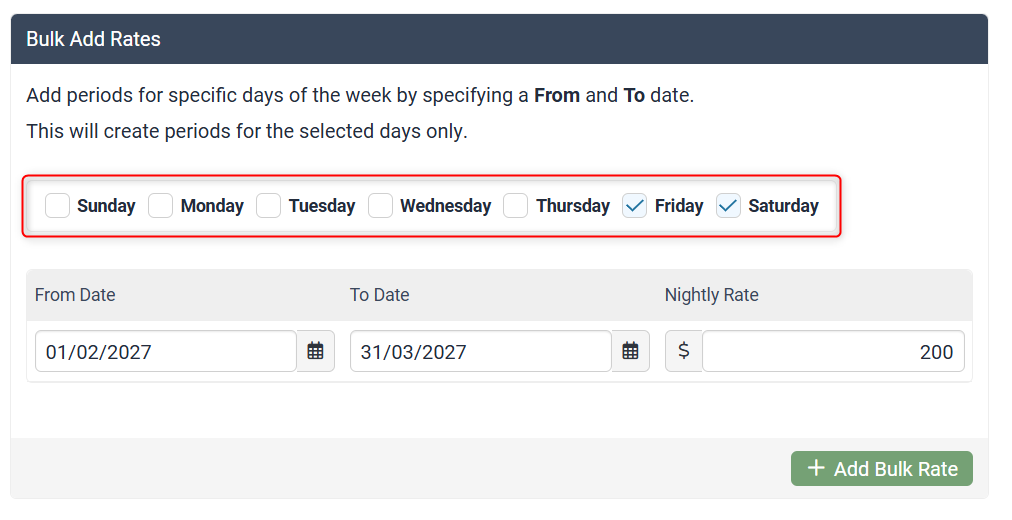Click the Saturday label text
The image size is (1012, 520).
(x=783, y=206)
